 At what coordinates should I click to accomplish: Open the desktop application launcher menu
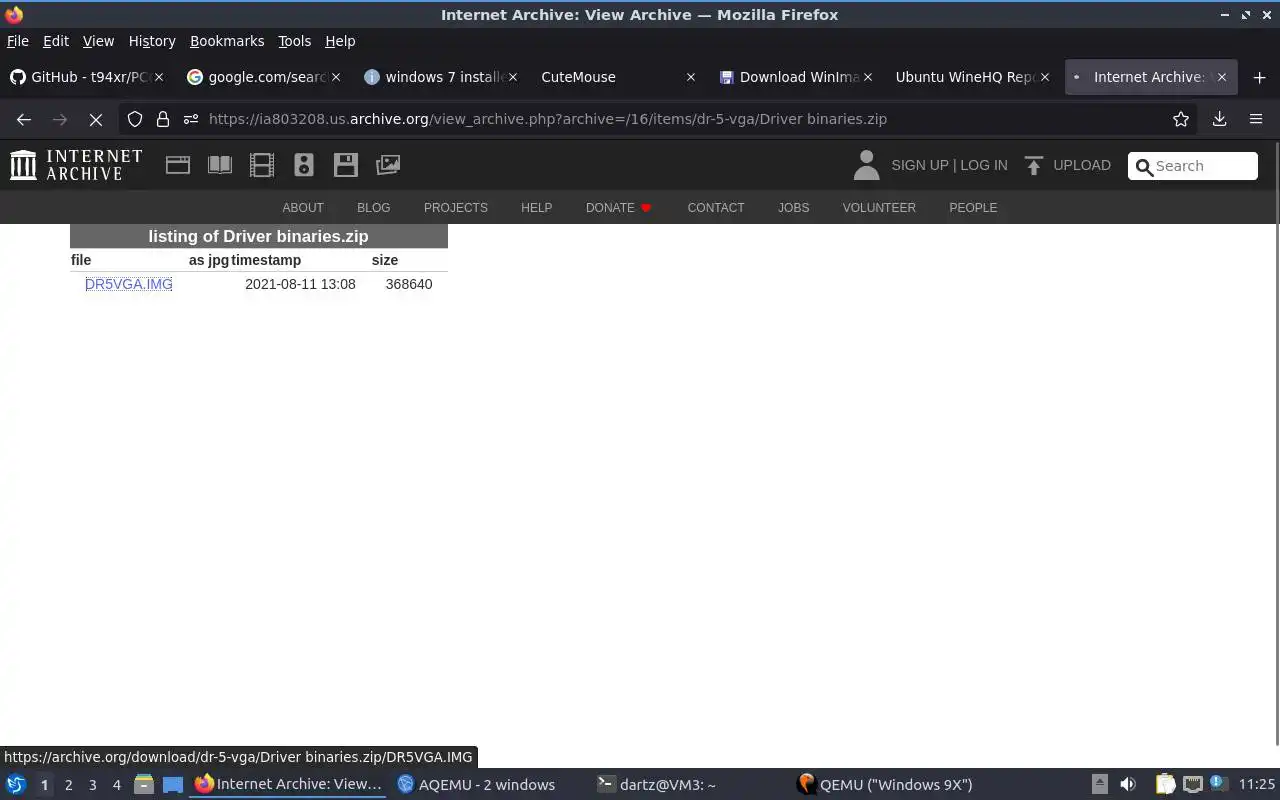pyautogui.click(x=15, y=784)
